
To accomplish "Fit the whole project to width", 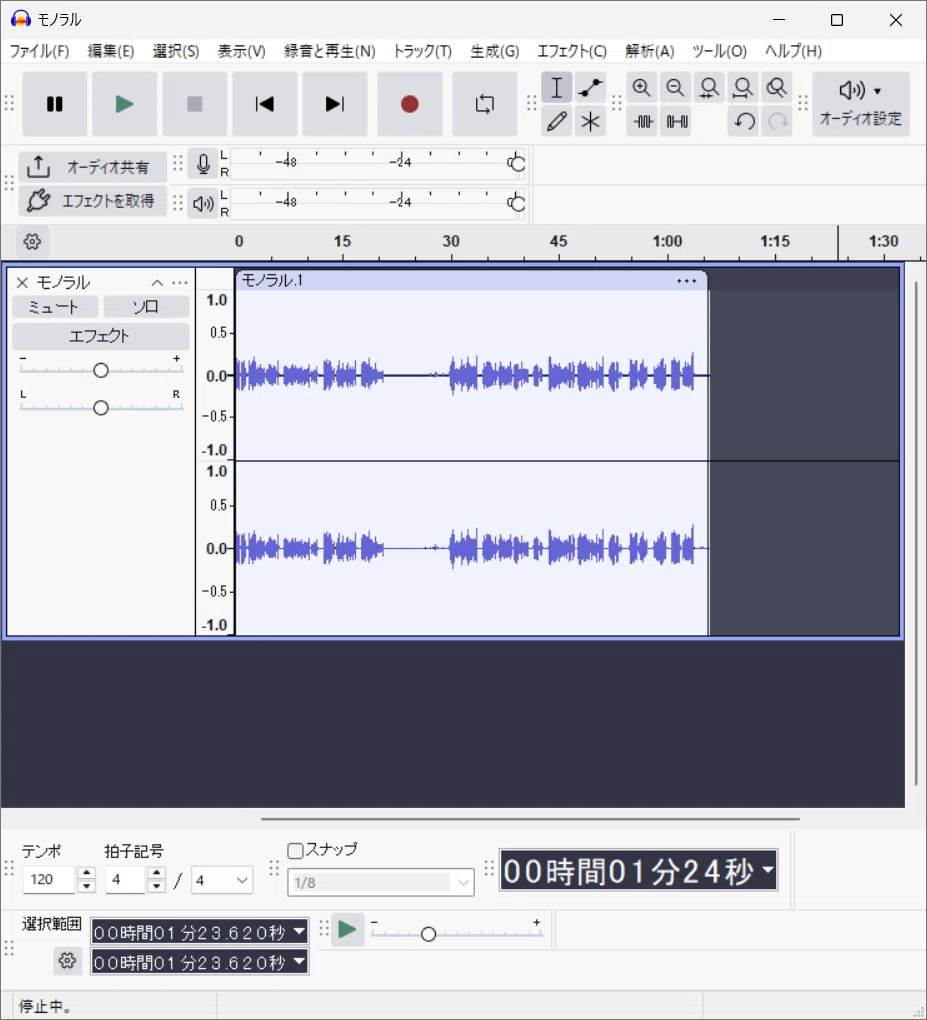I will (x=743, y=88).
